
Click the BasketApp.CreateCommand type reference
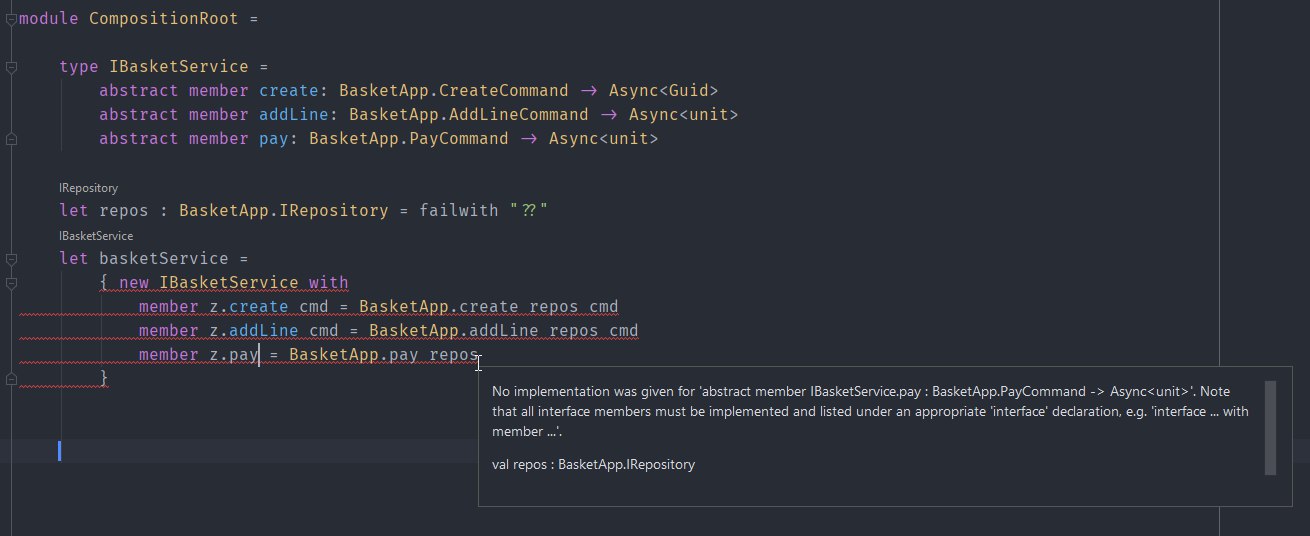point(453,91)
